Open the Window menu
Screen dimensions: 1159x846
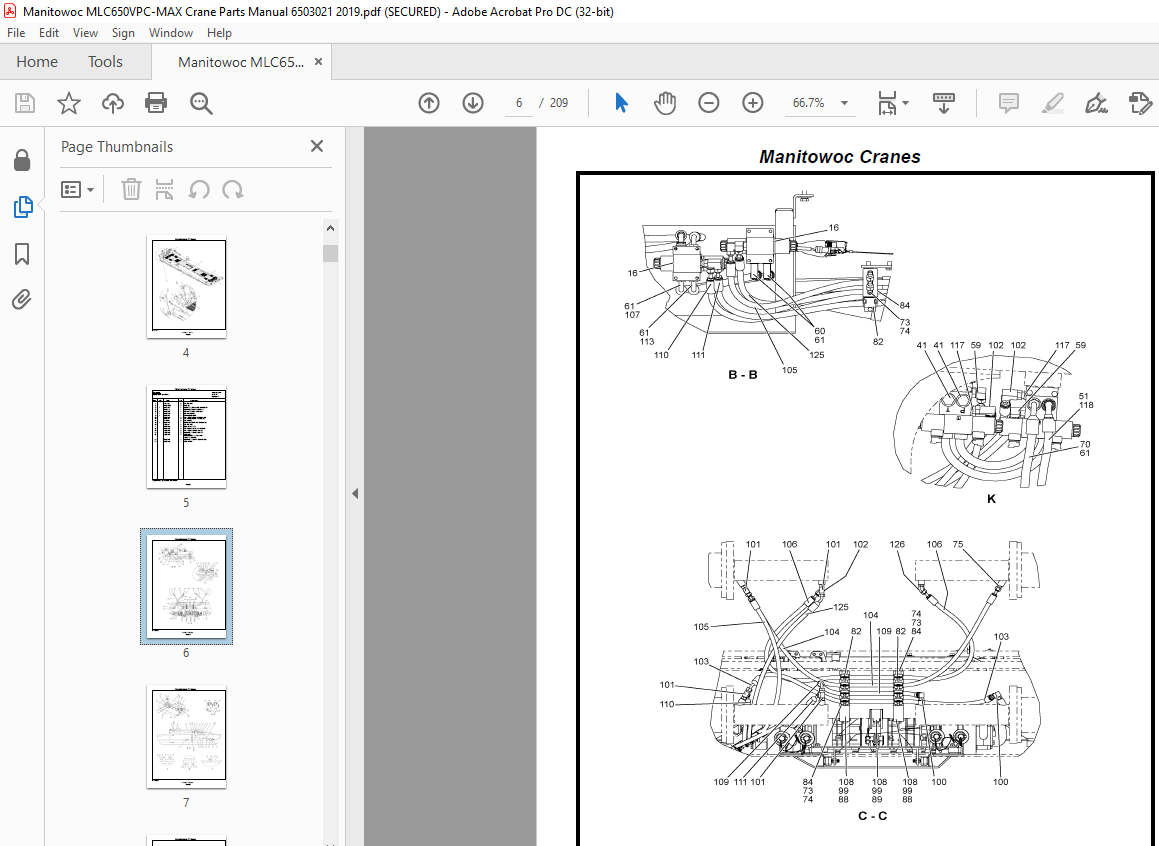171,33
